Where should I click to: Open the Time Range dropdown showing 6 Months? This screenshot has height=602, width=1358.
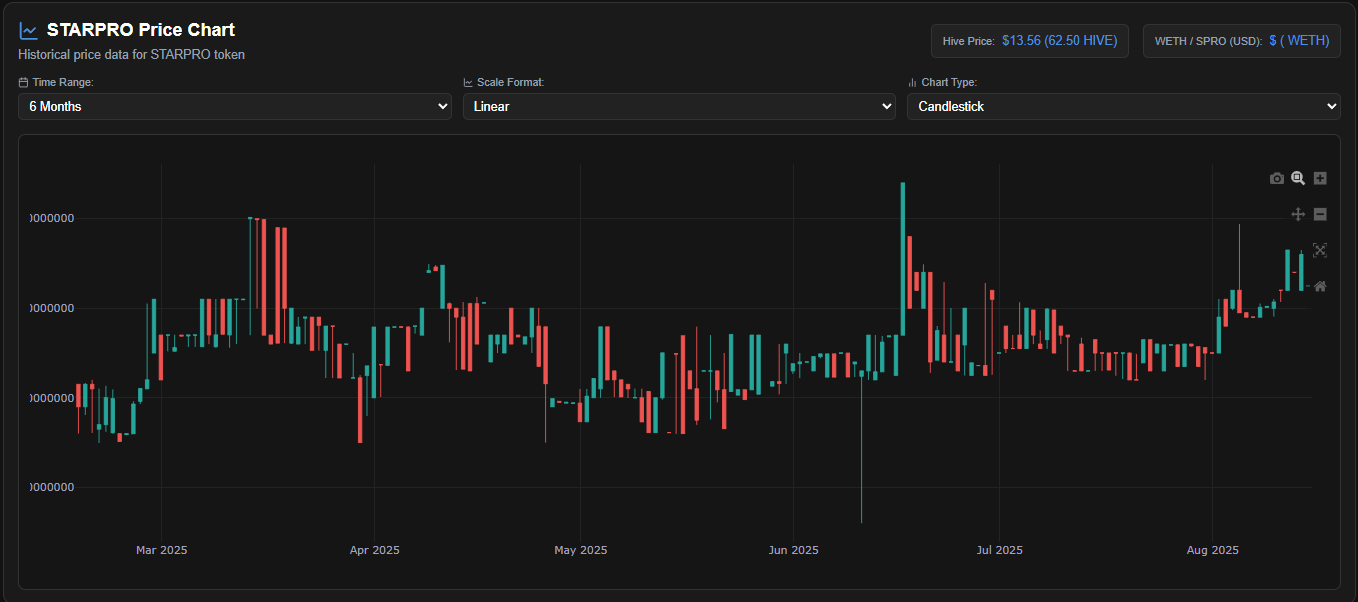235,106
